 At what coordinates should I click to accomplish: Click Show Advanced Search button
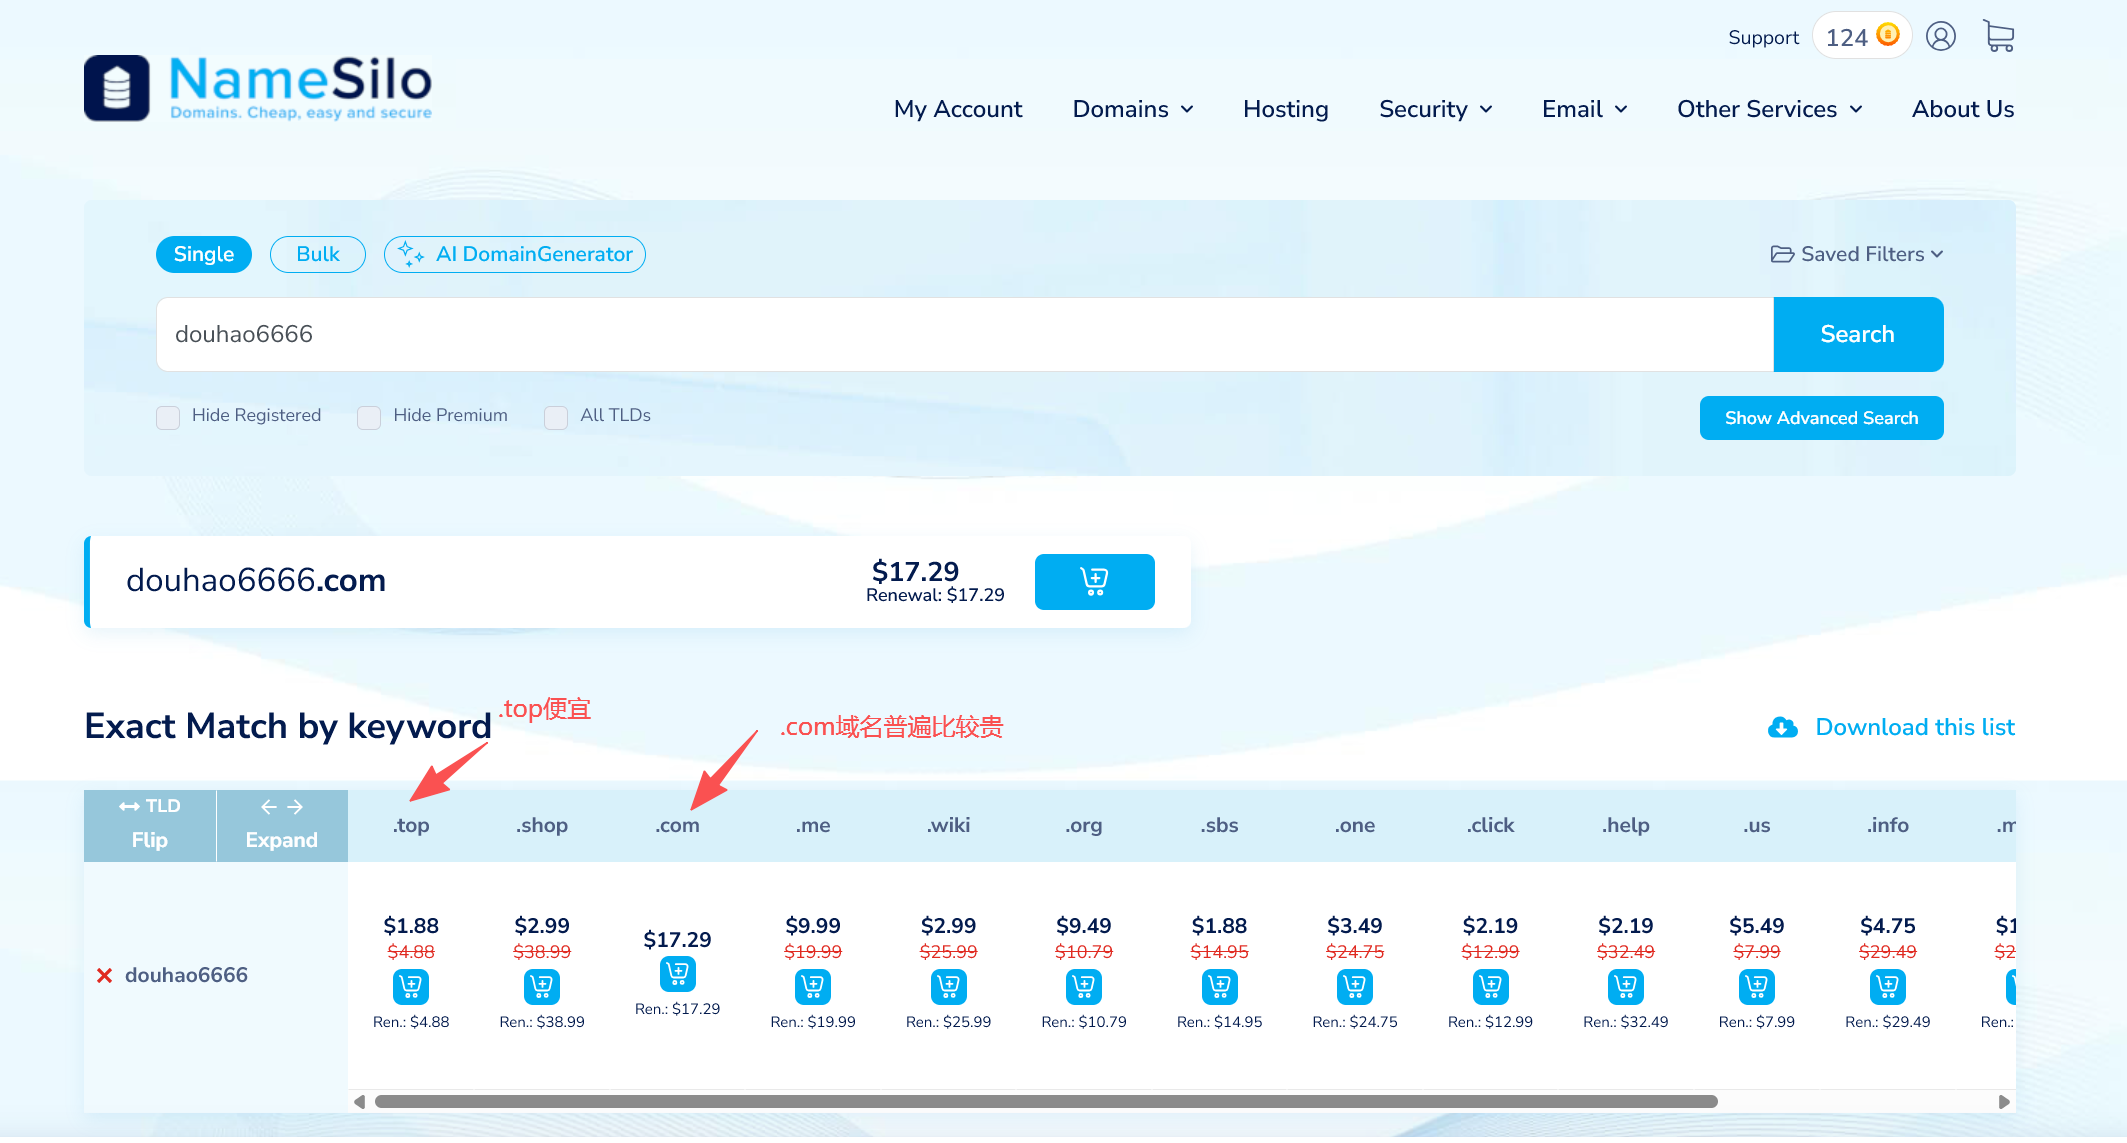tap(1820, 418)
